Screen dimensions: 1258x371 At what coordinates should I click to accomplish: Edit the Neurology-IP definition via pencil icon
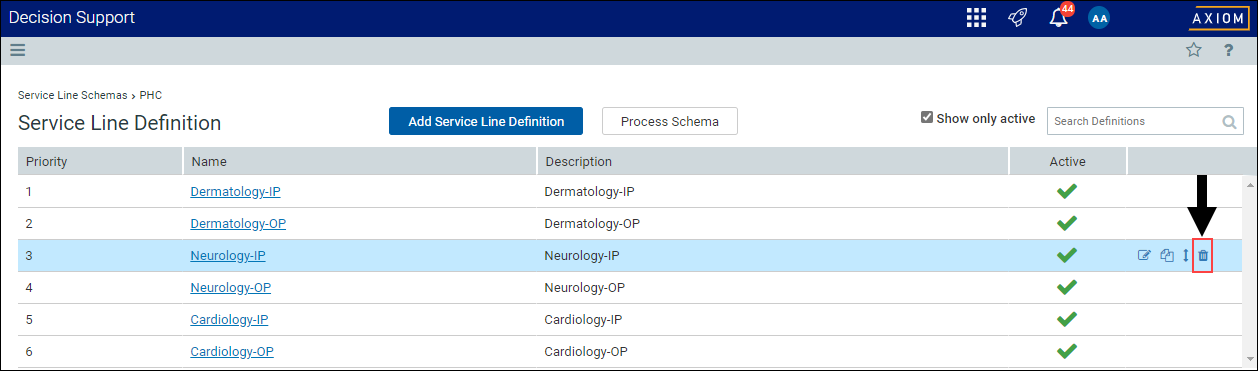[1145, 255]
